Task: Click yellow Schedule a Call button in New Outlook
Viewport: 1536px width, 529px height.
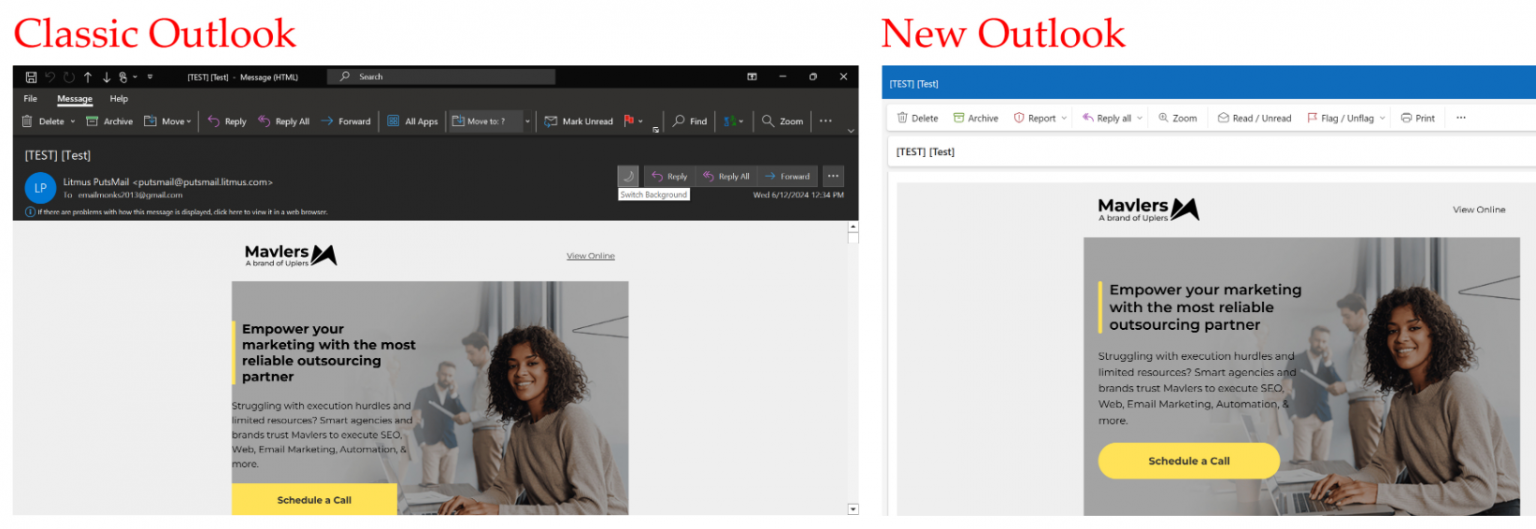Action: coord(1188,461)
